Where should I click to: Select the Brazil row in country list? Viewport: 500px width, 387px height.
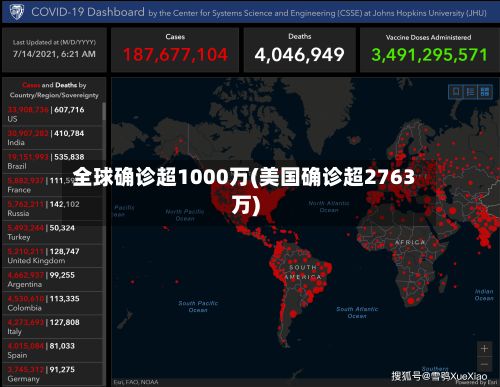pyautogui.click(x=52, y=161)
